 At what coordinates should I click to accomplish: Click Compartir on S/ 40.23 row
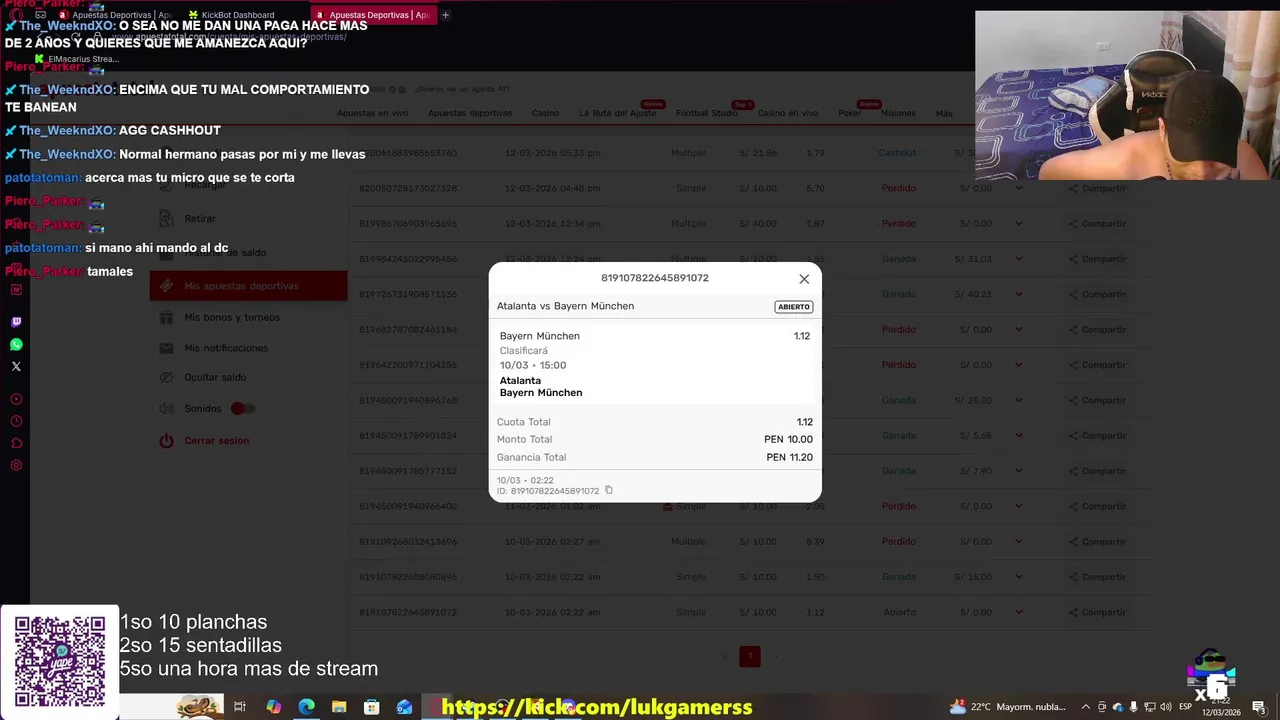click(x=1097, y=294)
